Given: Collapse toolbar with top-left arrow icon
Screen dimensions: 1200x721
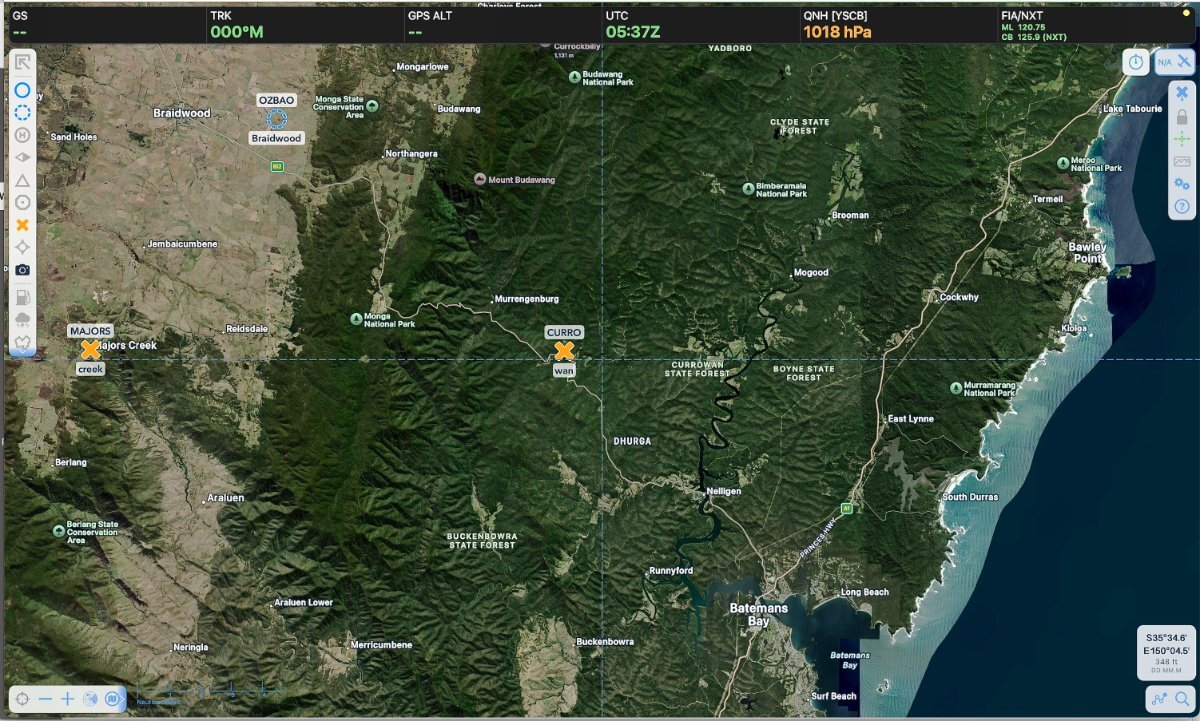Looking at the screenshot, I should (x=22, y=63).
